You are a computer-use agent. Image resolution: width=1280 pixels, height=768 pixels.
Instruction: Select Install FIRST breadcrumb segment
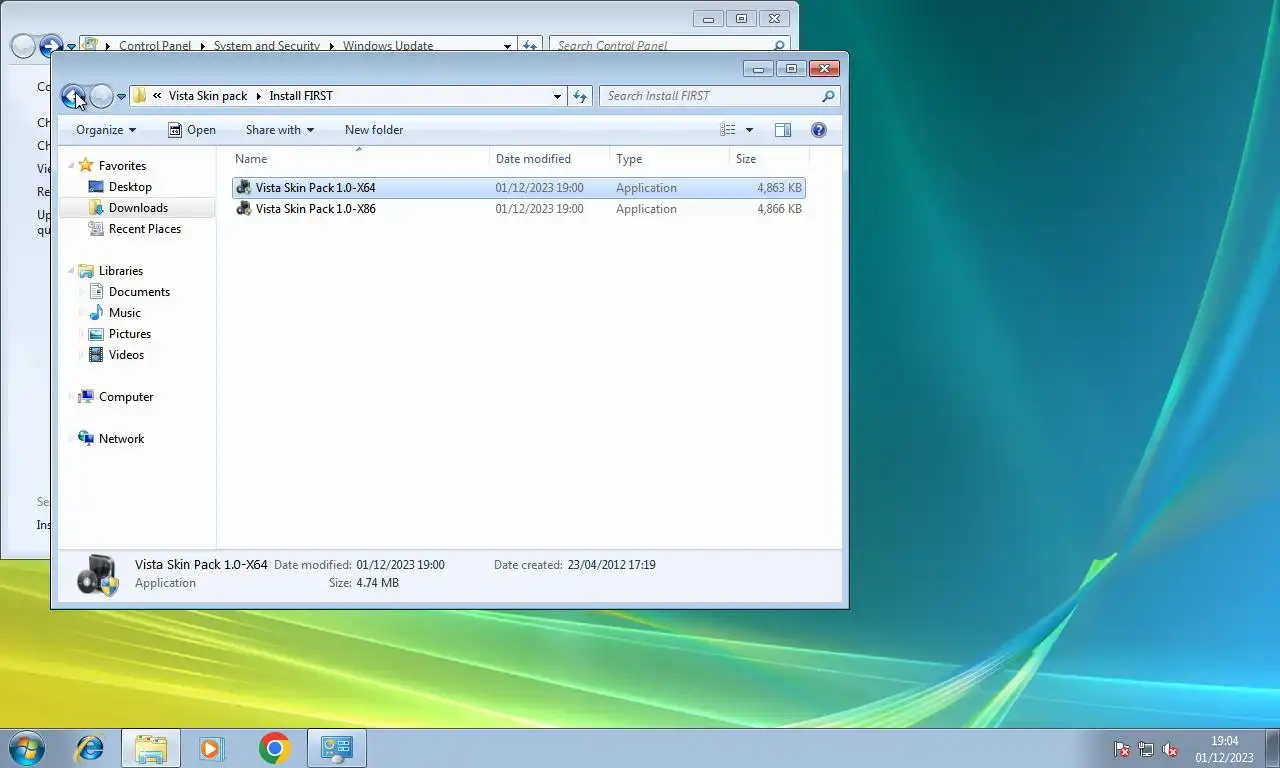pos(301,96)
